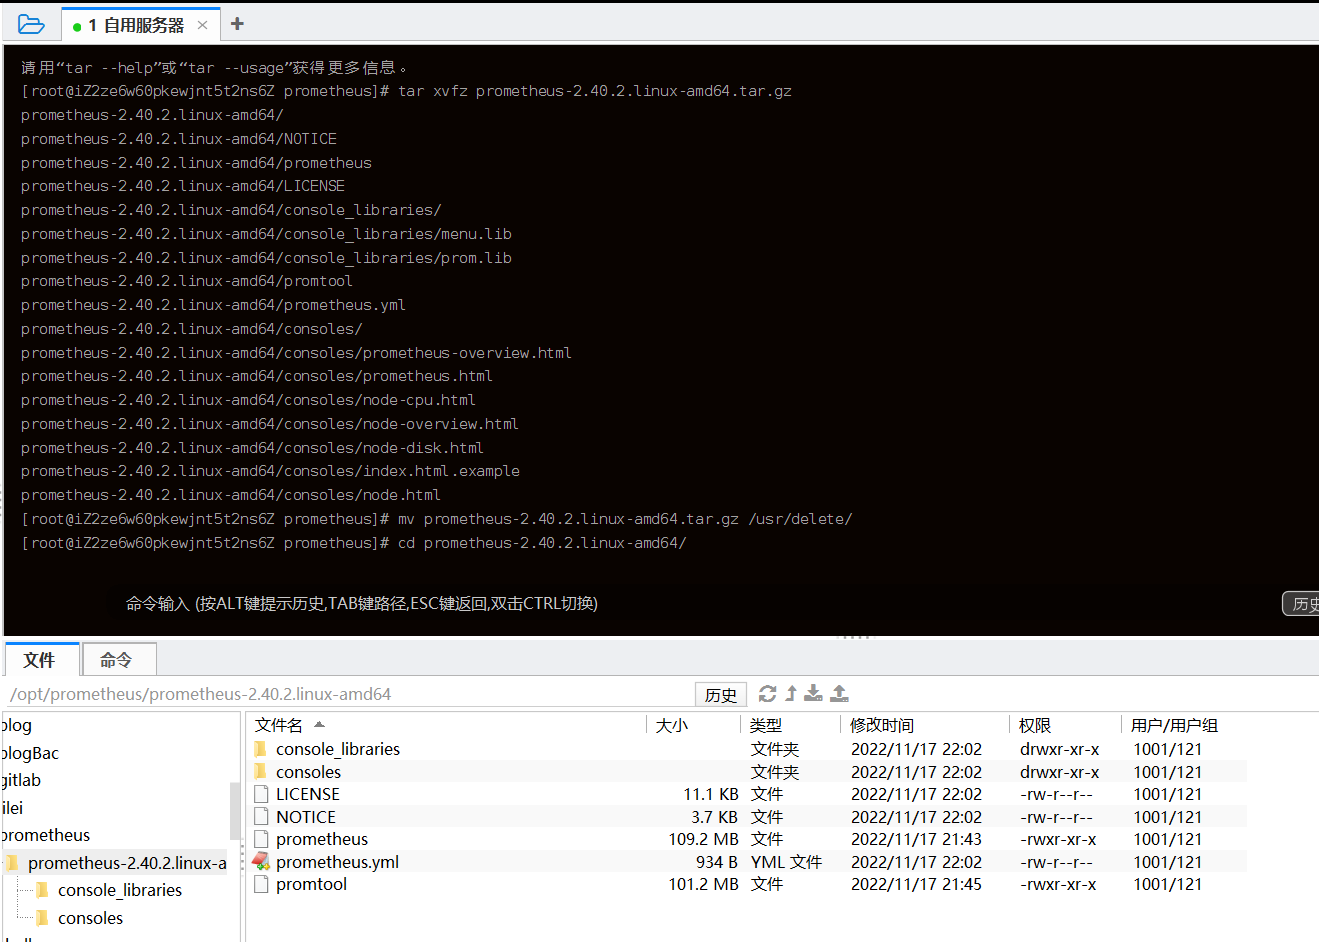Select the LICENSE file name
The width and height of the screenshot is (1319, 942).
coord(308,794)
